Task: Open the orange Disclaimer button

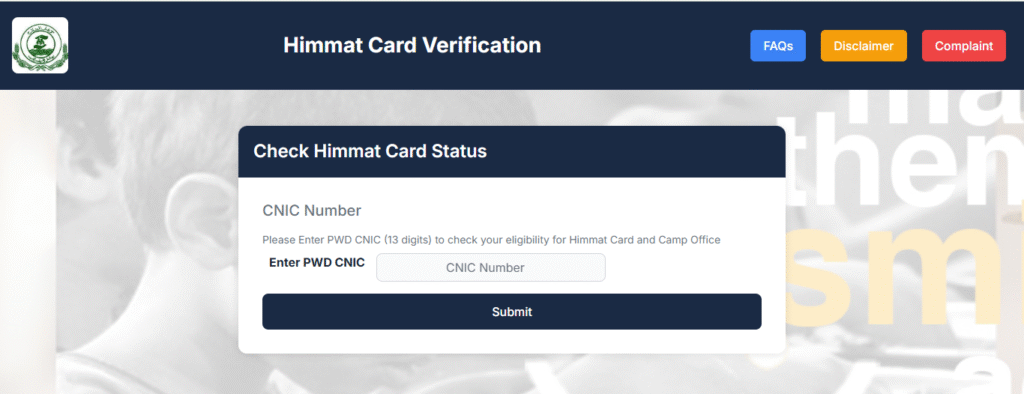Action: click(863, 46)
